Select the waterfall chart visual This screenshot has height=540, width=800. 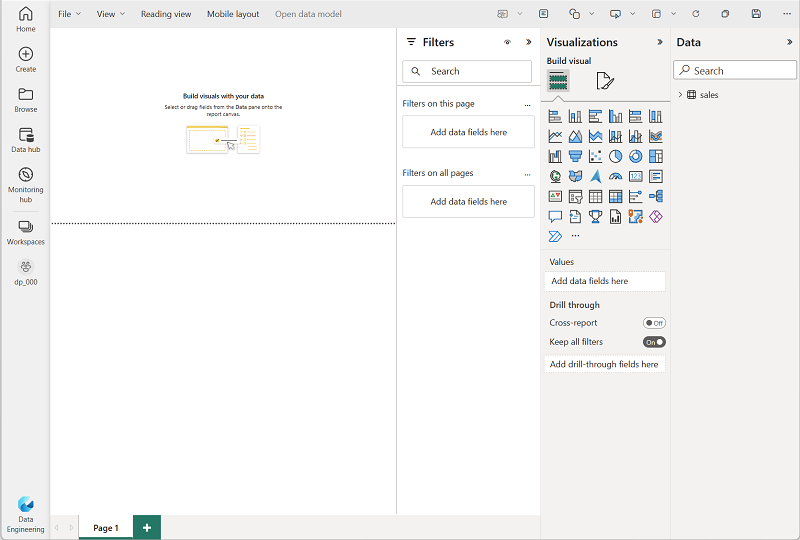point(555,156)
